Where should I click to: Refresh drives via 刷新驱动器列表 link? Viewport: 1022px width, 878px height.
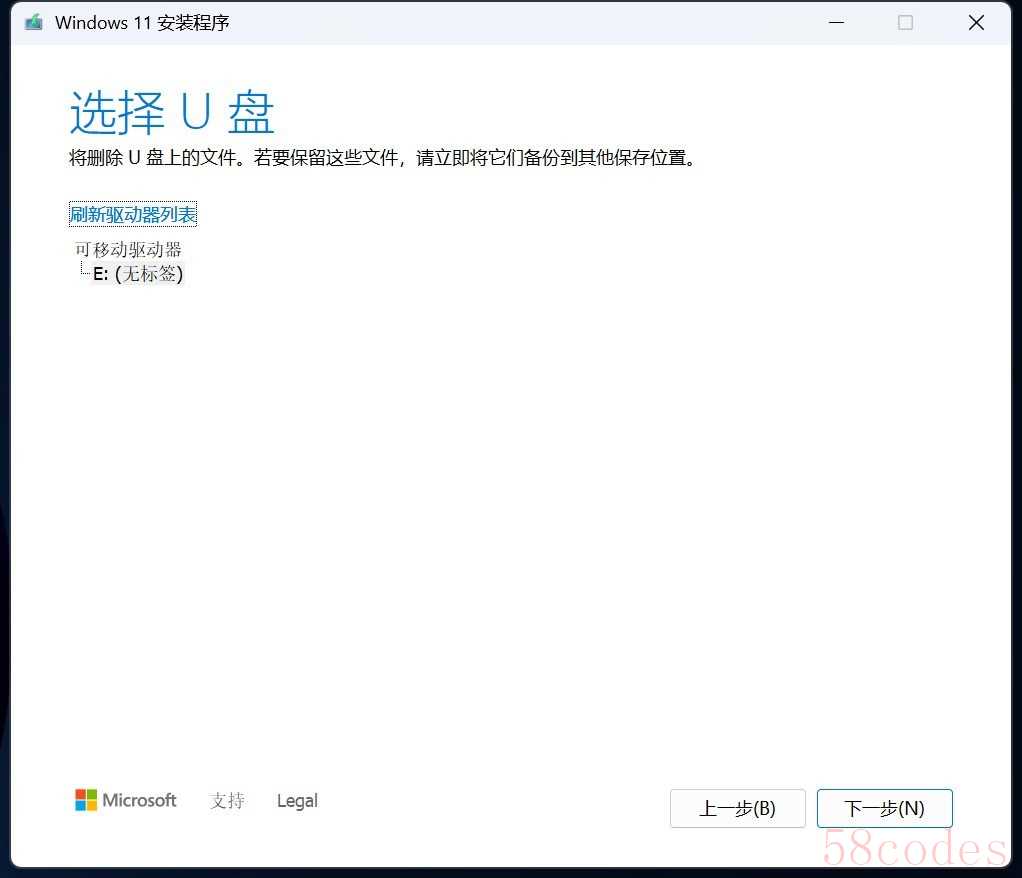(133, 214)
